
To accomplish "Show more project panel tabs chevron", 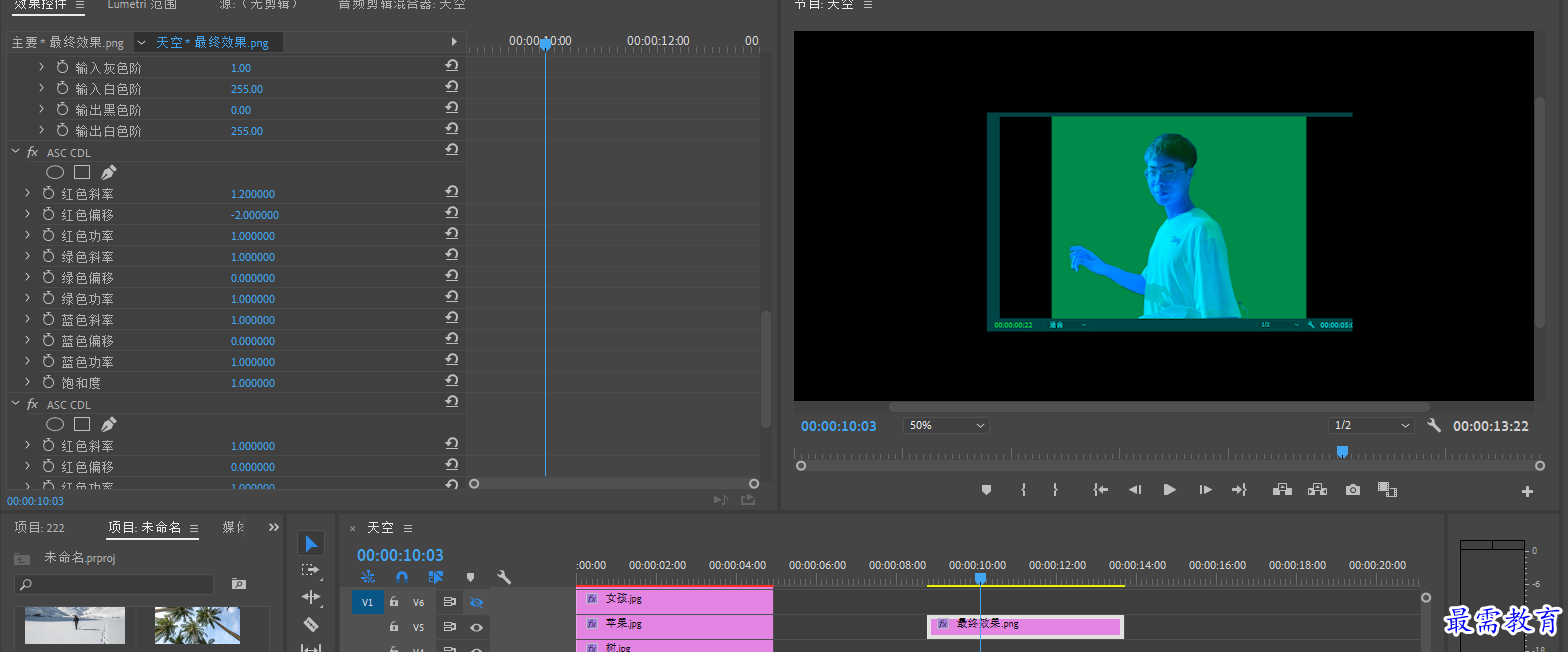I will [x=274, y=527].
